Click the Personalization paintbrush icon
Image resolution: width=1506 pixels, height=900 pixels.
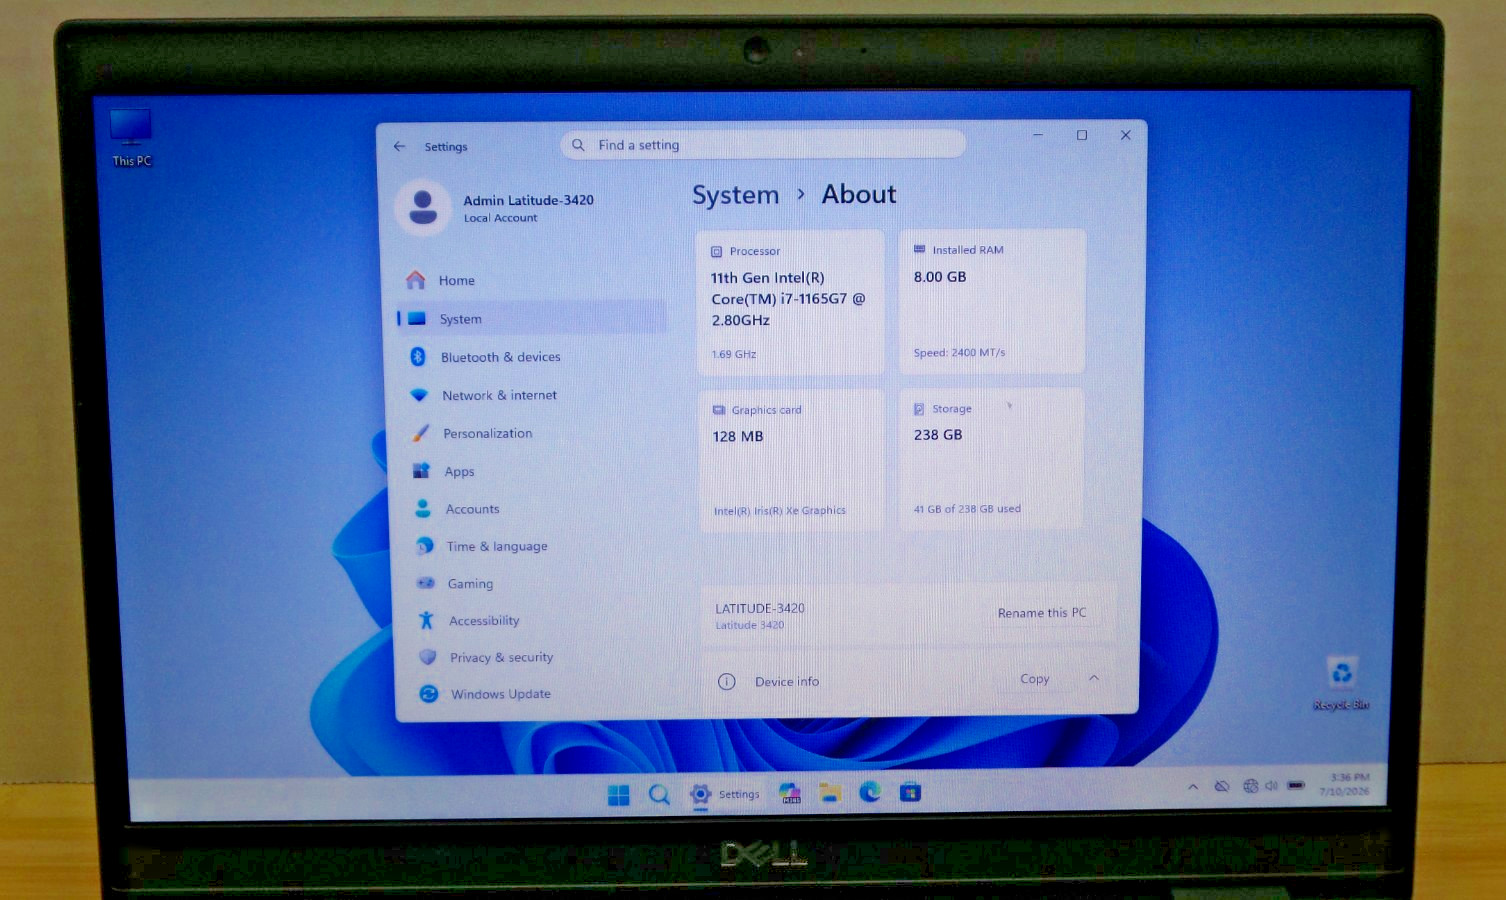click(421, 433)
